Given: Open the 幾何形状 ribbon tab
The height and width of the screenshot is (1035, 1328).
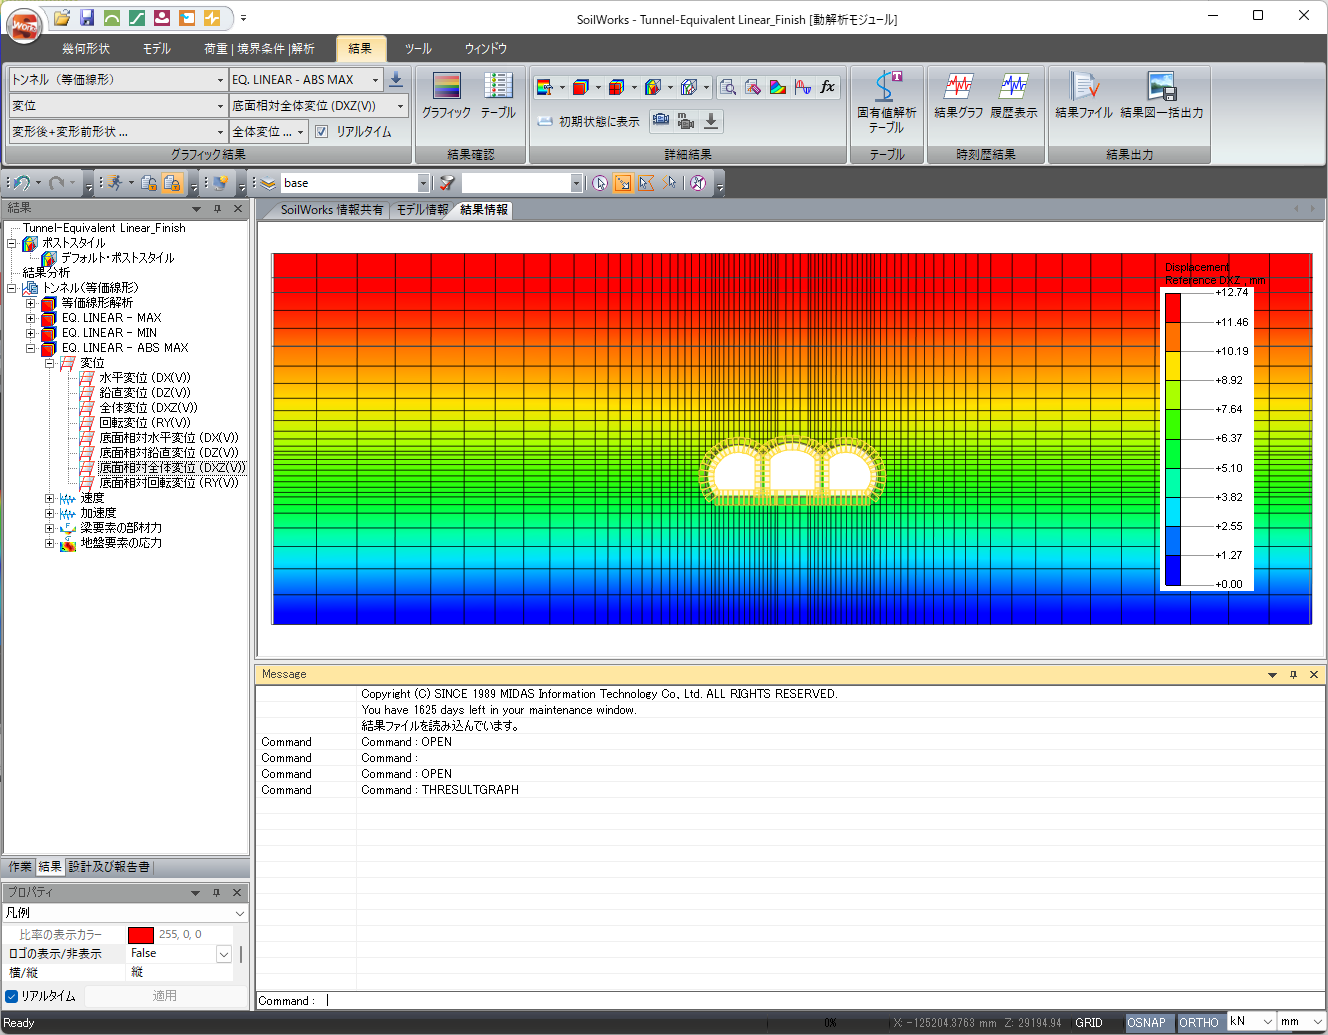Looking at the screenshot, I should pos(86,48).
